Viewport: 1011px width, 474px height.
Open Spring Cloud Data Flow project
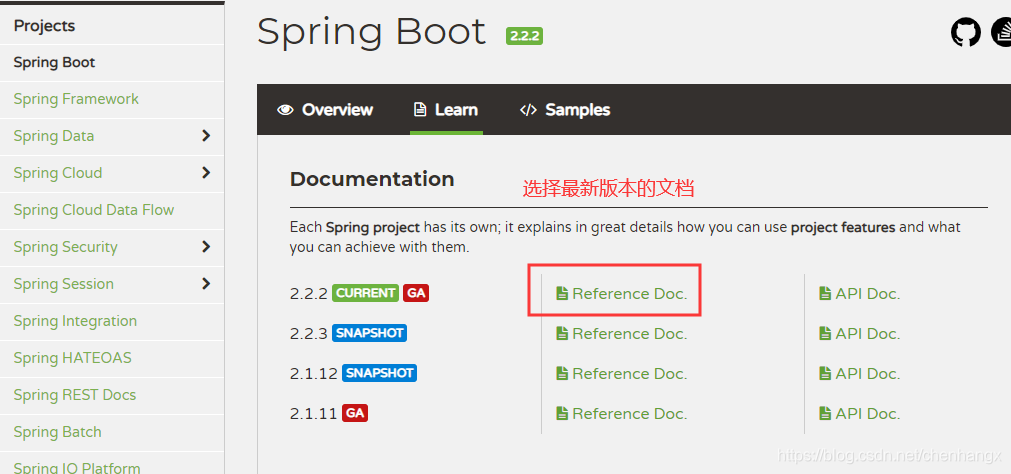[93, 210]
